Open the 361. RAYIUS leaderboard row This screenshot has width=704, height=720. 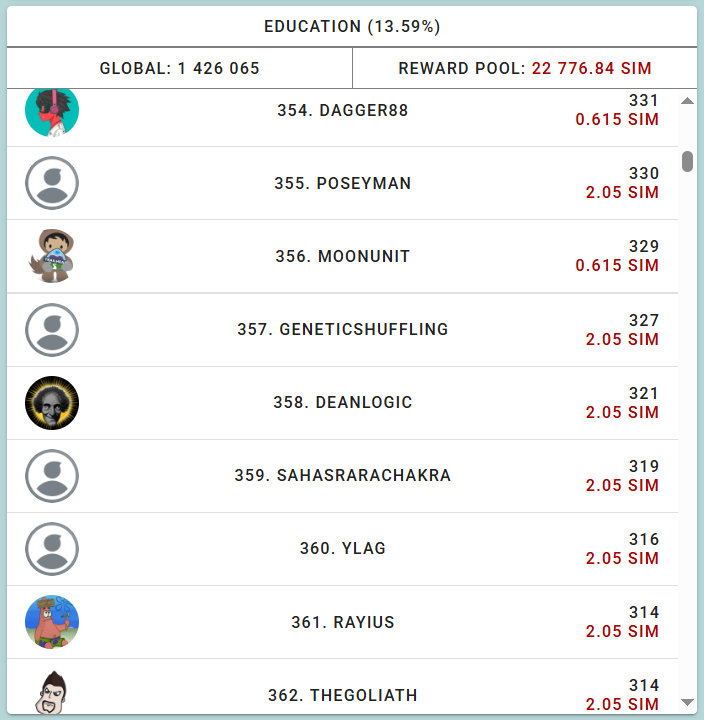pyautogui.click(x=343, y=622)
